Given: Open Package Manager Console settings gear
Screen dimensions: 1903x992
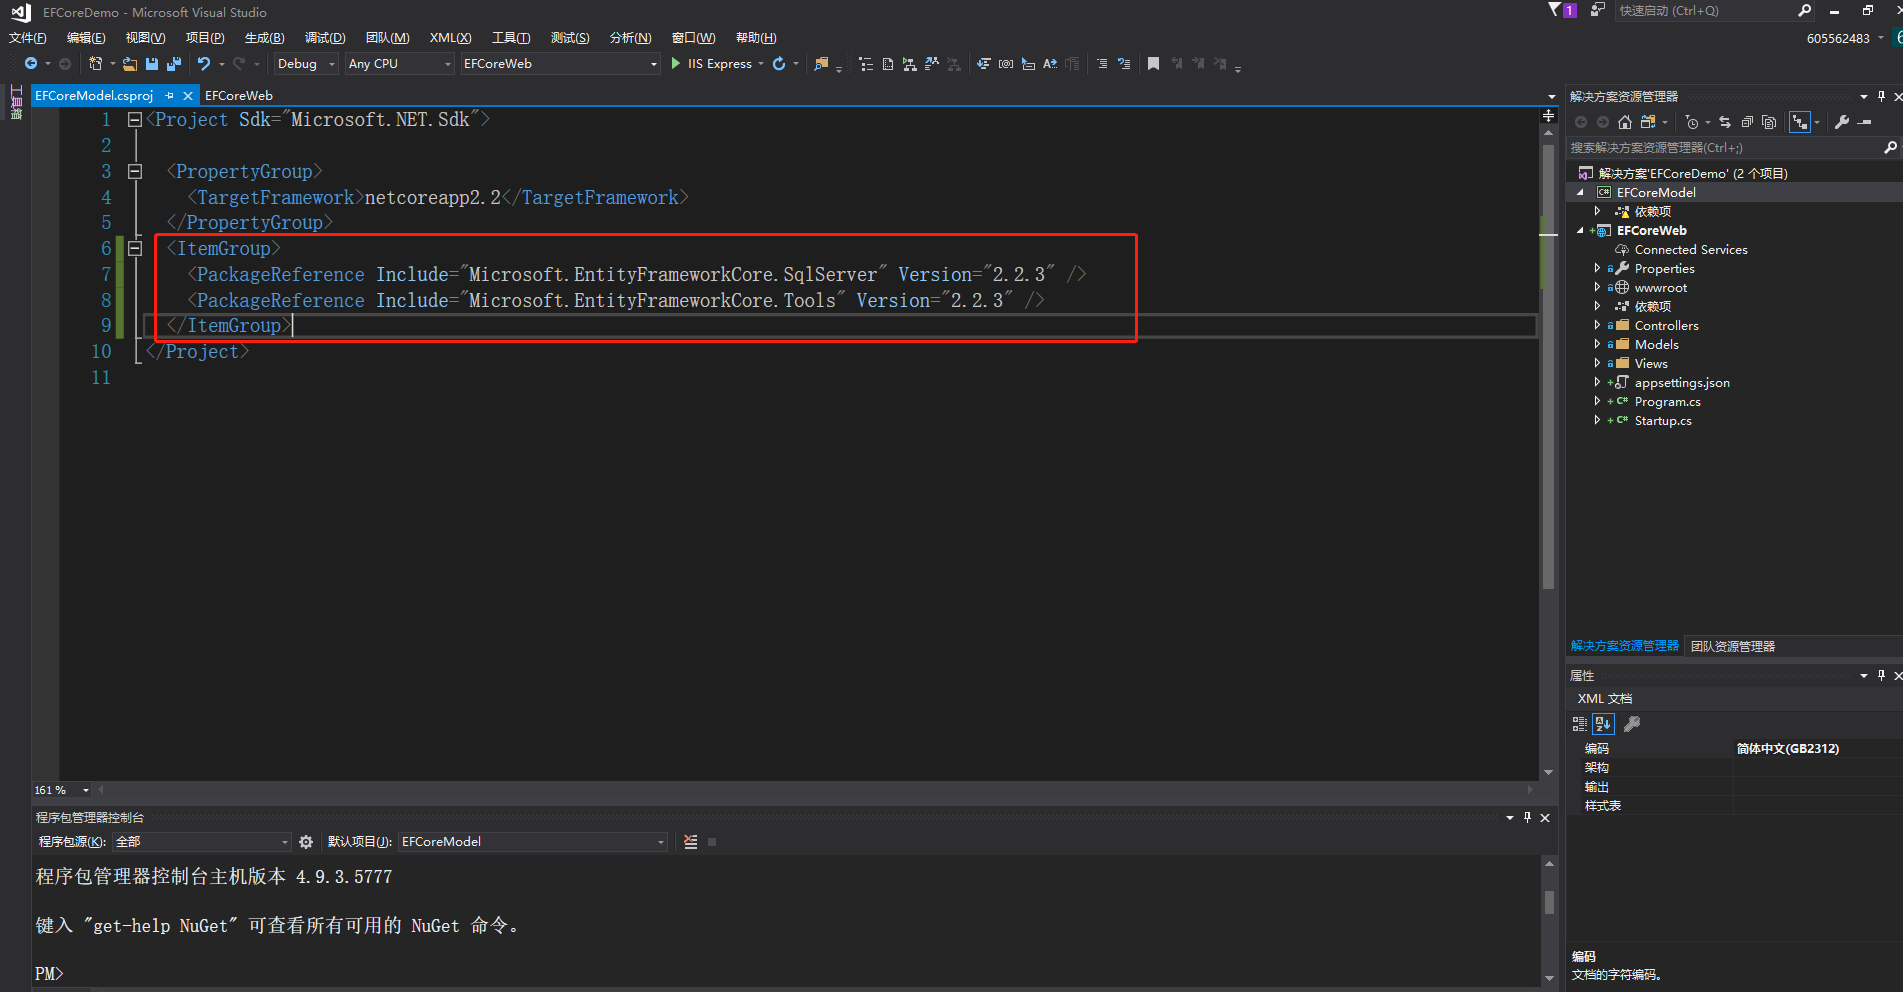Looking at the screenshot, I should 306,842.
